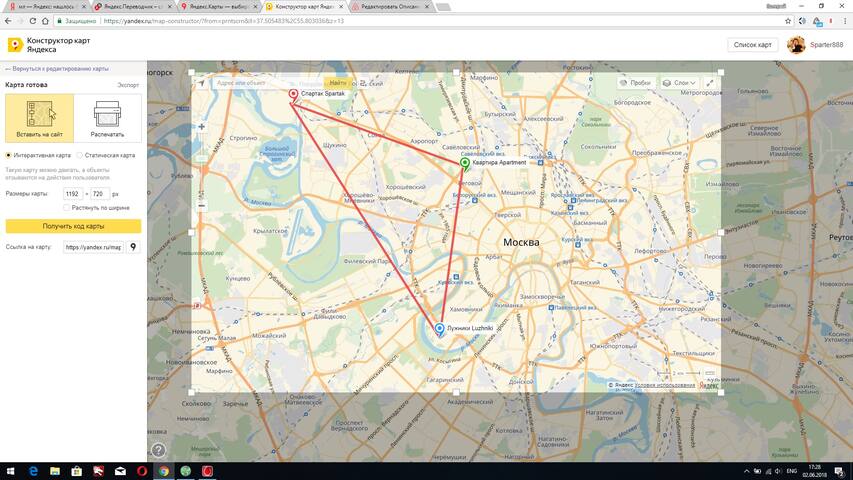Bookmark the page with the star icon

click(x=788, y=21)
